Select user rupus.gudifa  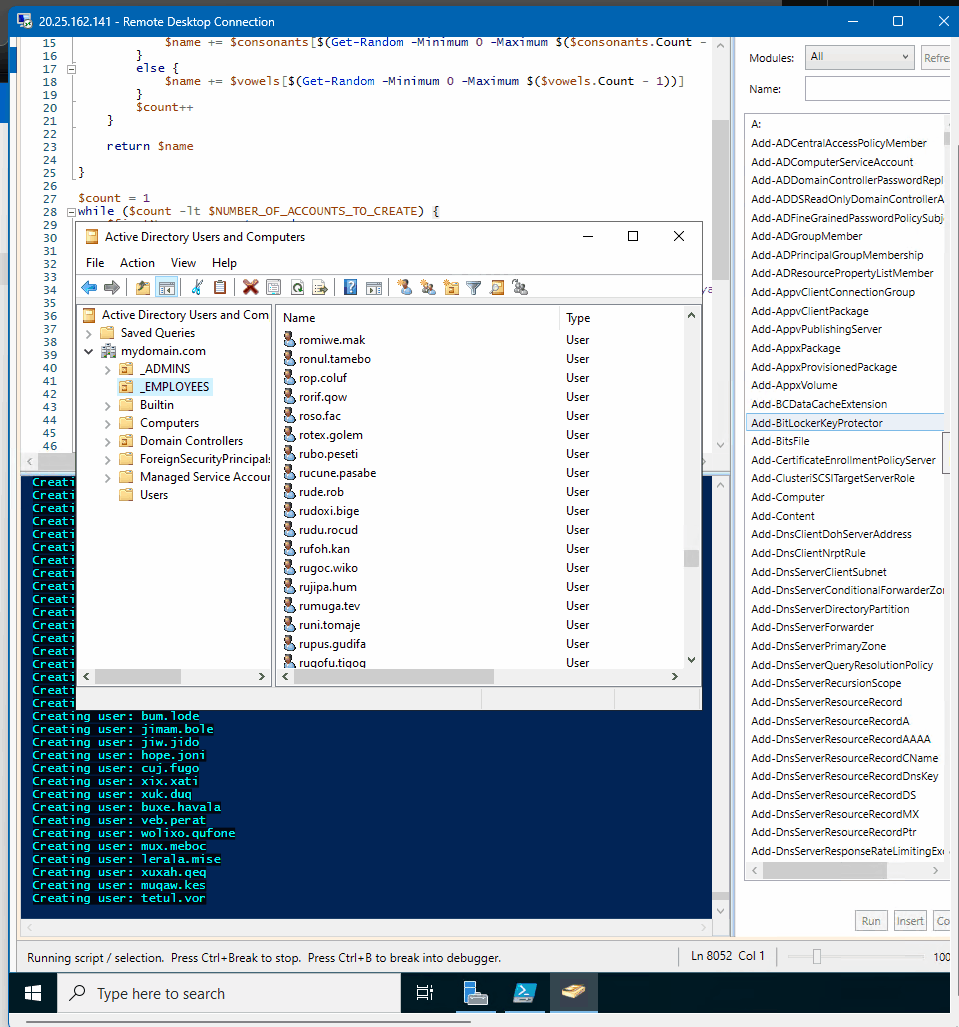[x=332, y=644]
